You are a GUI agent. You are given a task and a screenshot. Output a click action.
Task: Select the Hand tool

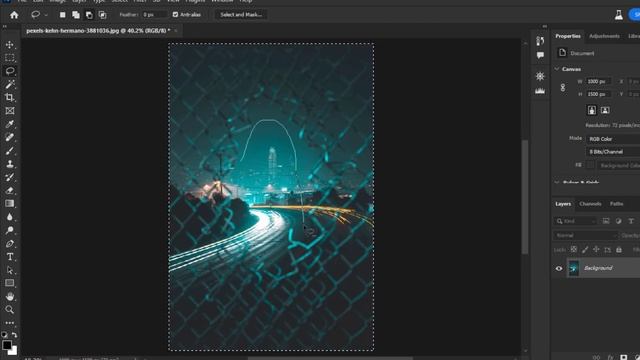tap(10, 296)
